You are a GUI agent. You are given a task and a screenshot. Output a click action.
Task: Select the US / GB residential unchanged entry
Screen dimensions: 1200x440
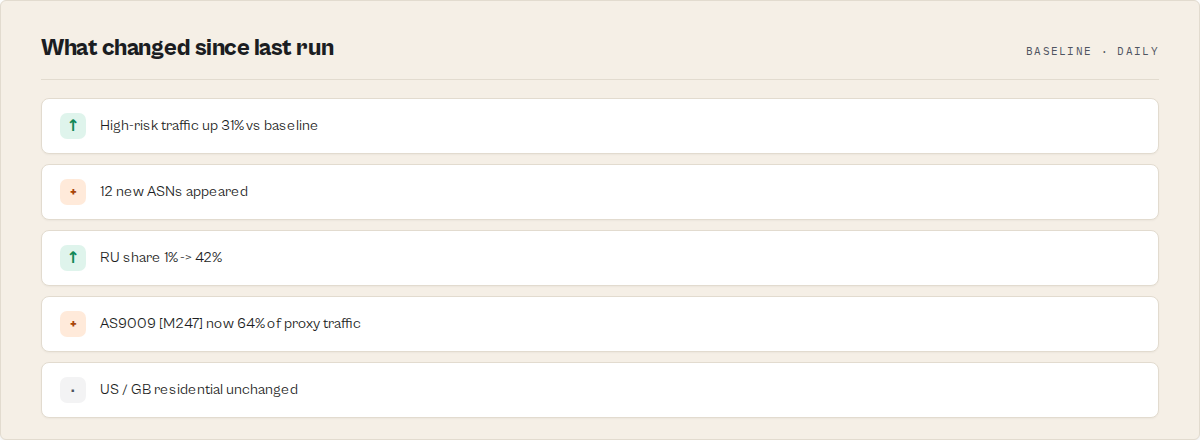point(199,390)
